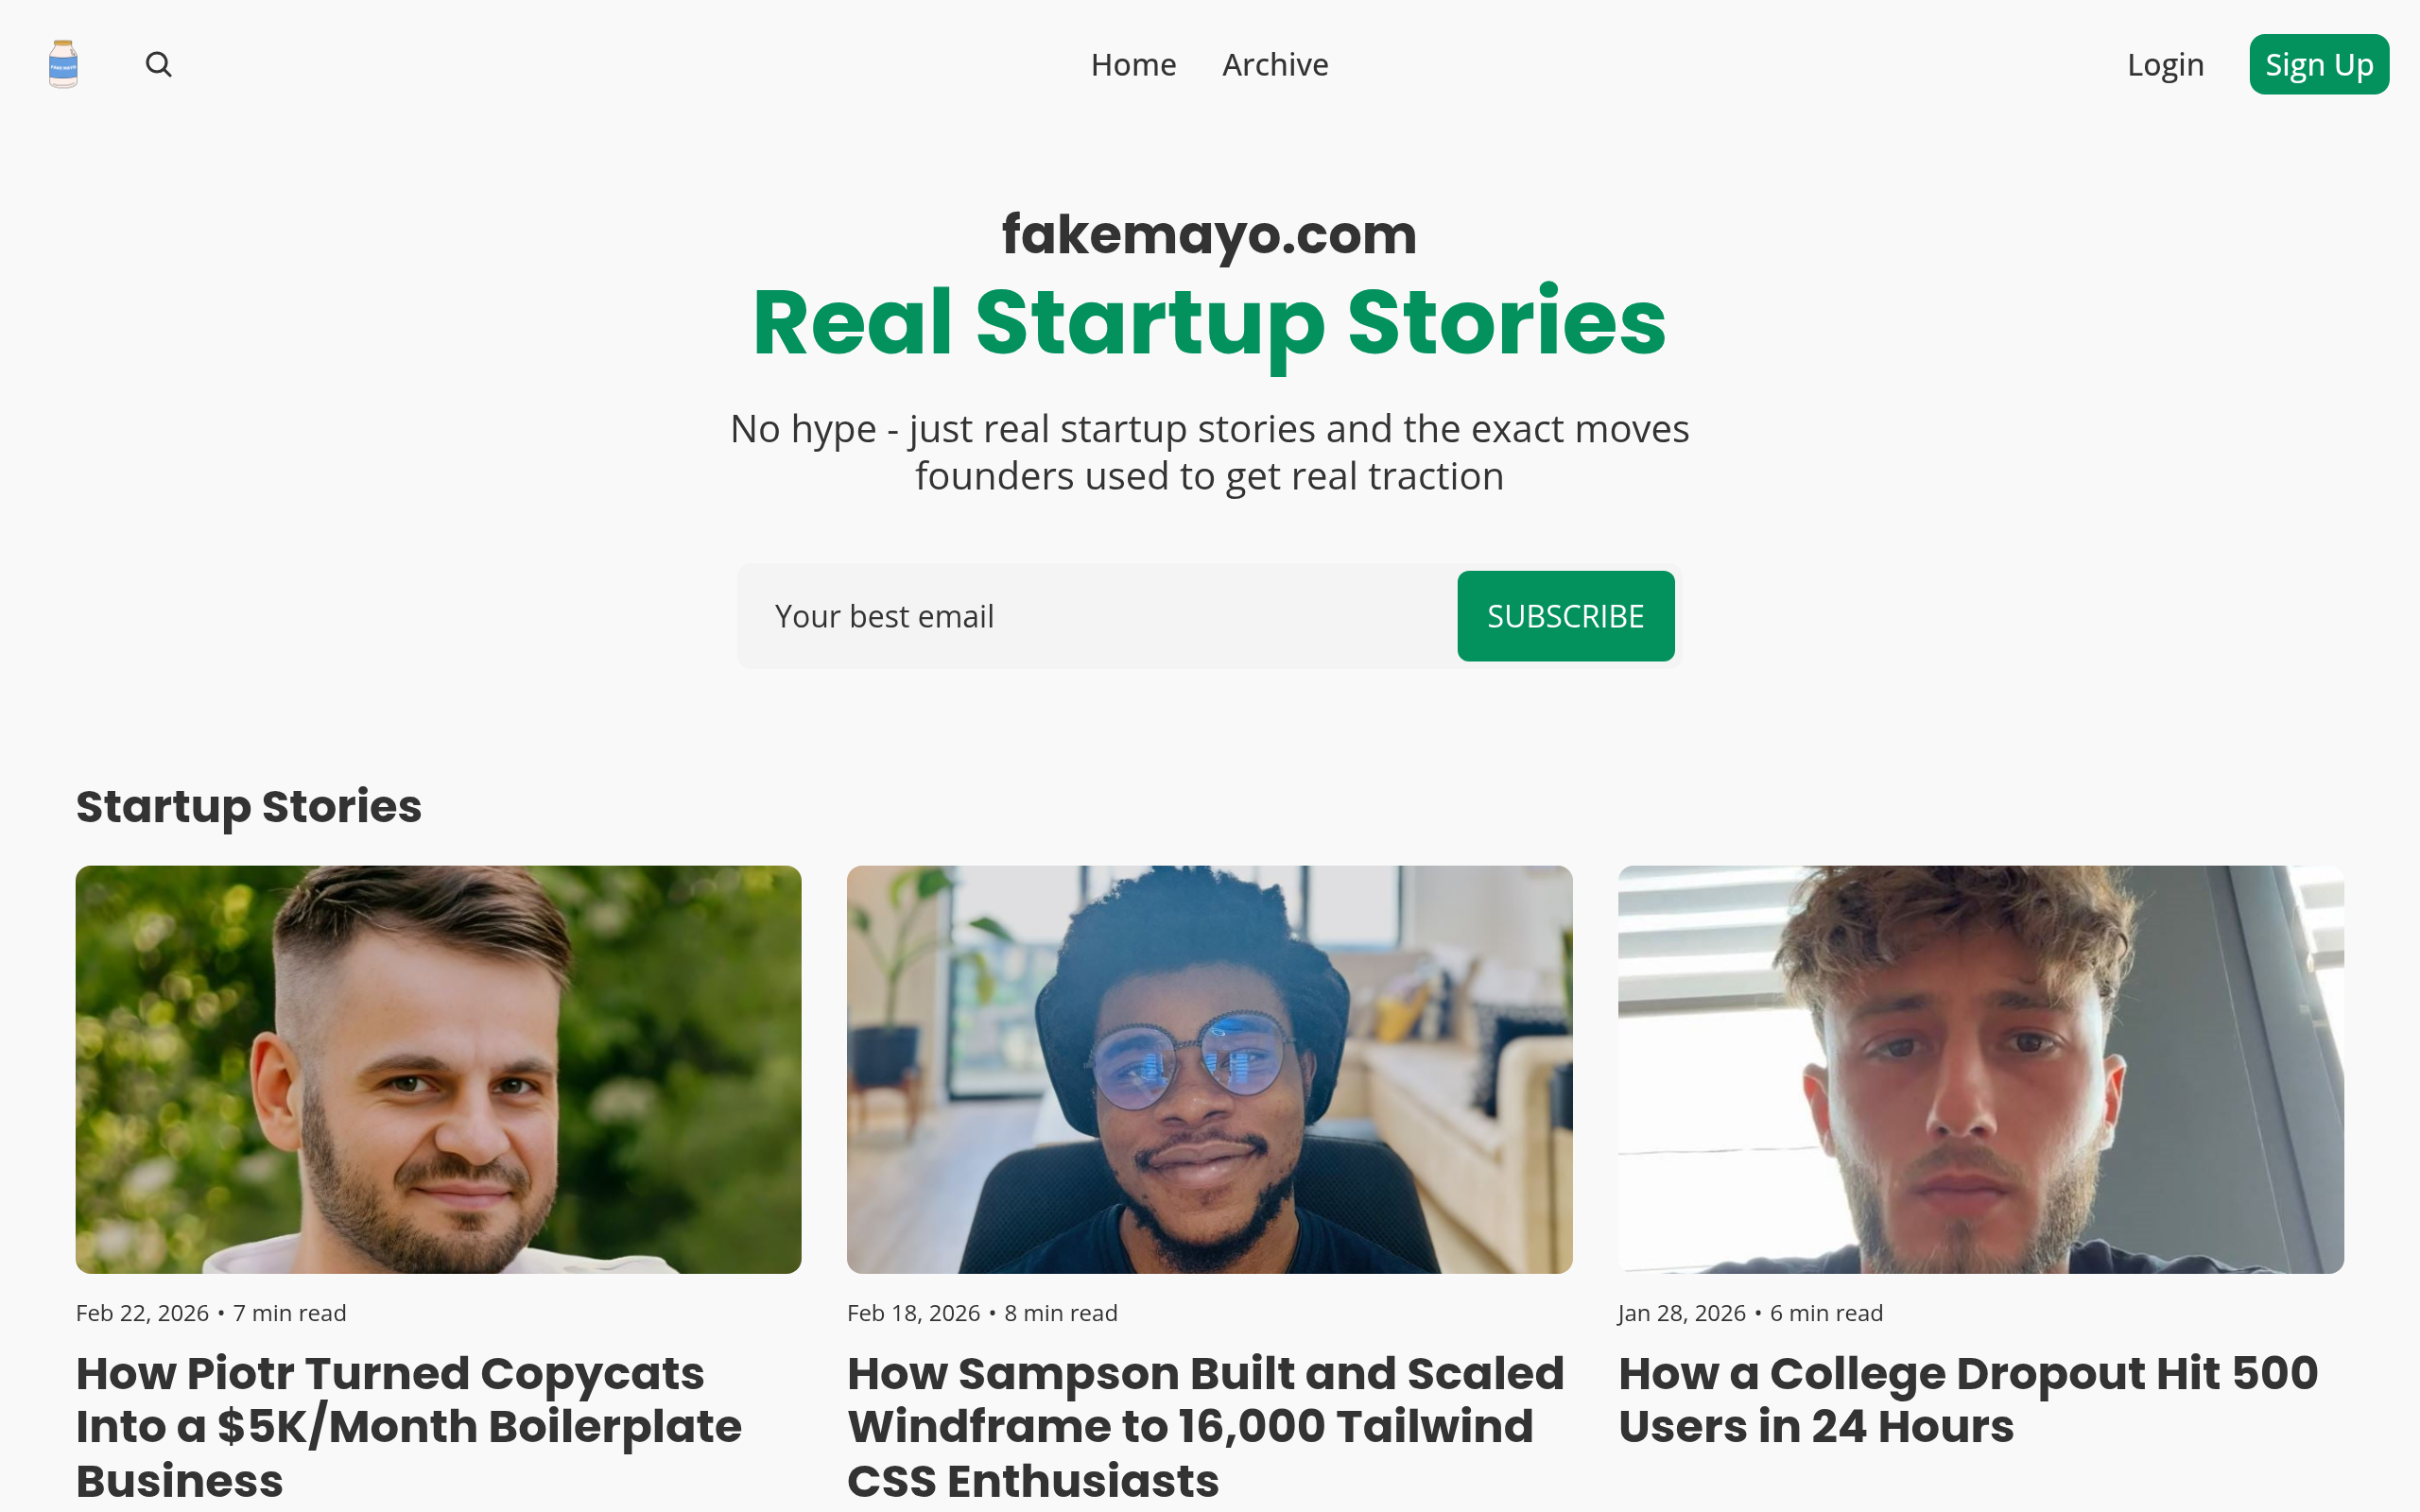This screenshot has width=2420, height=1512.
Task: Click the fakemayo.com site title
Action: tap(1209, 235)
